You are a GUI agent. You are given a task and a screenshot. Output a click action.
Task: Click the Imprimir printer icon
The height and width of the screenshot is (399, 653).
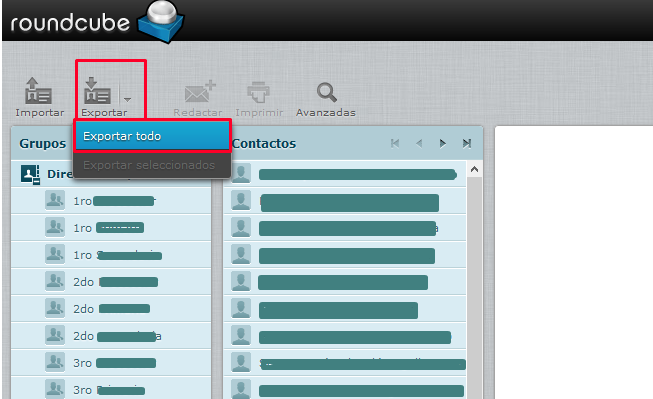[x=259, y=92]
